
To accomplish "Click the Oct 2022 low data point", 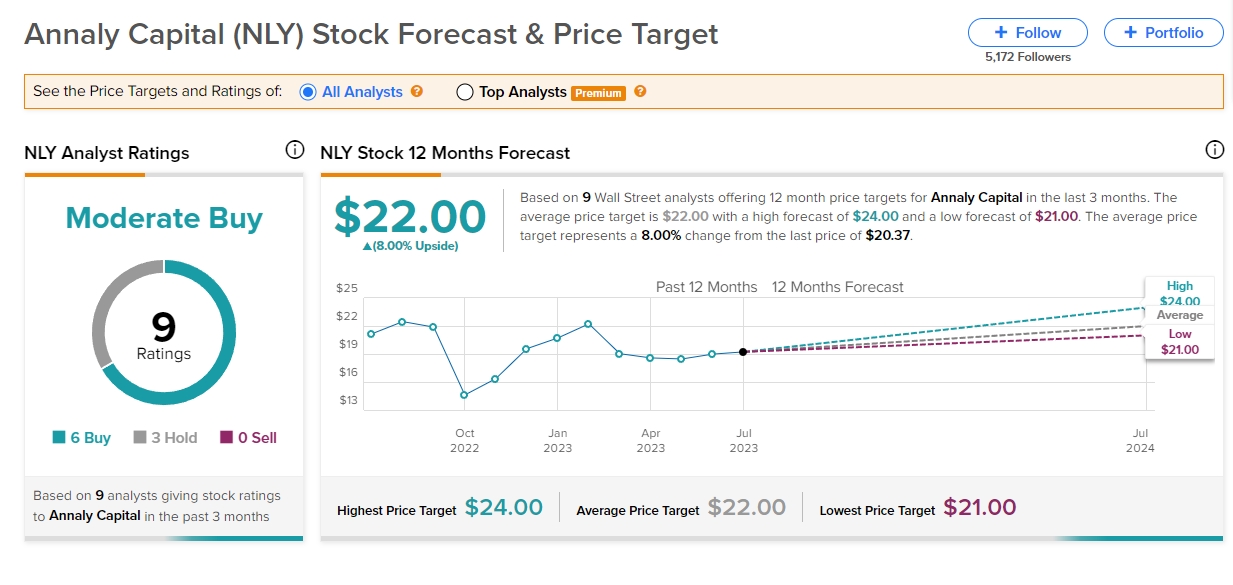I will [x=464, y=395].
